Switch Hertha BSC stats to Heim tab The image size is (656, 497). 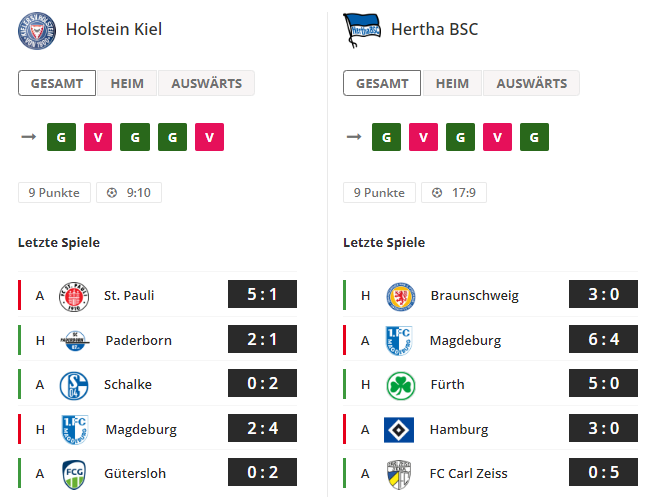point(452,83)
